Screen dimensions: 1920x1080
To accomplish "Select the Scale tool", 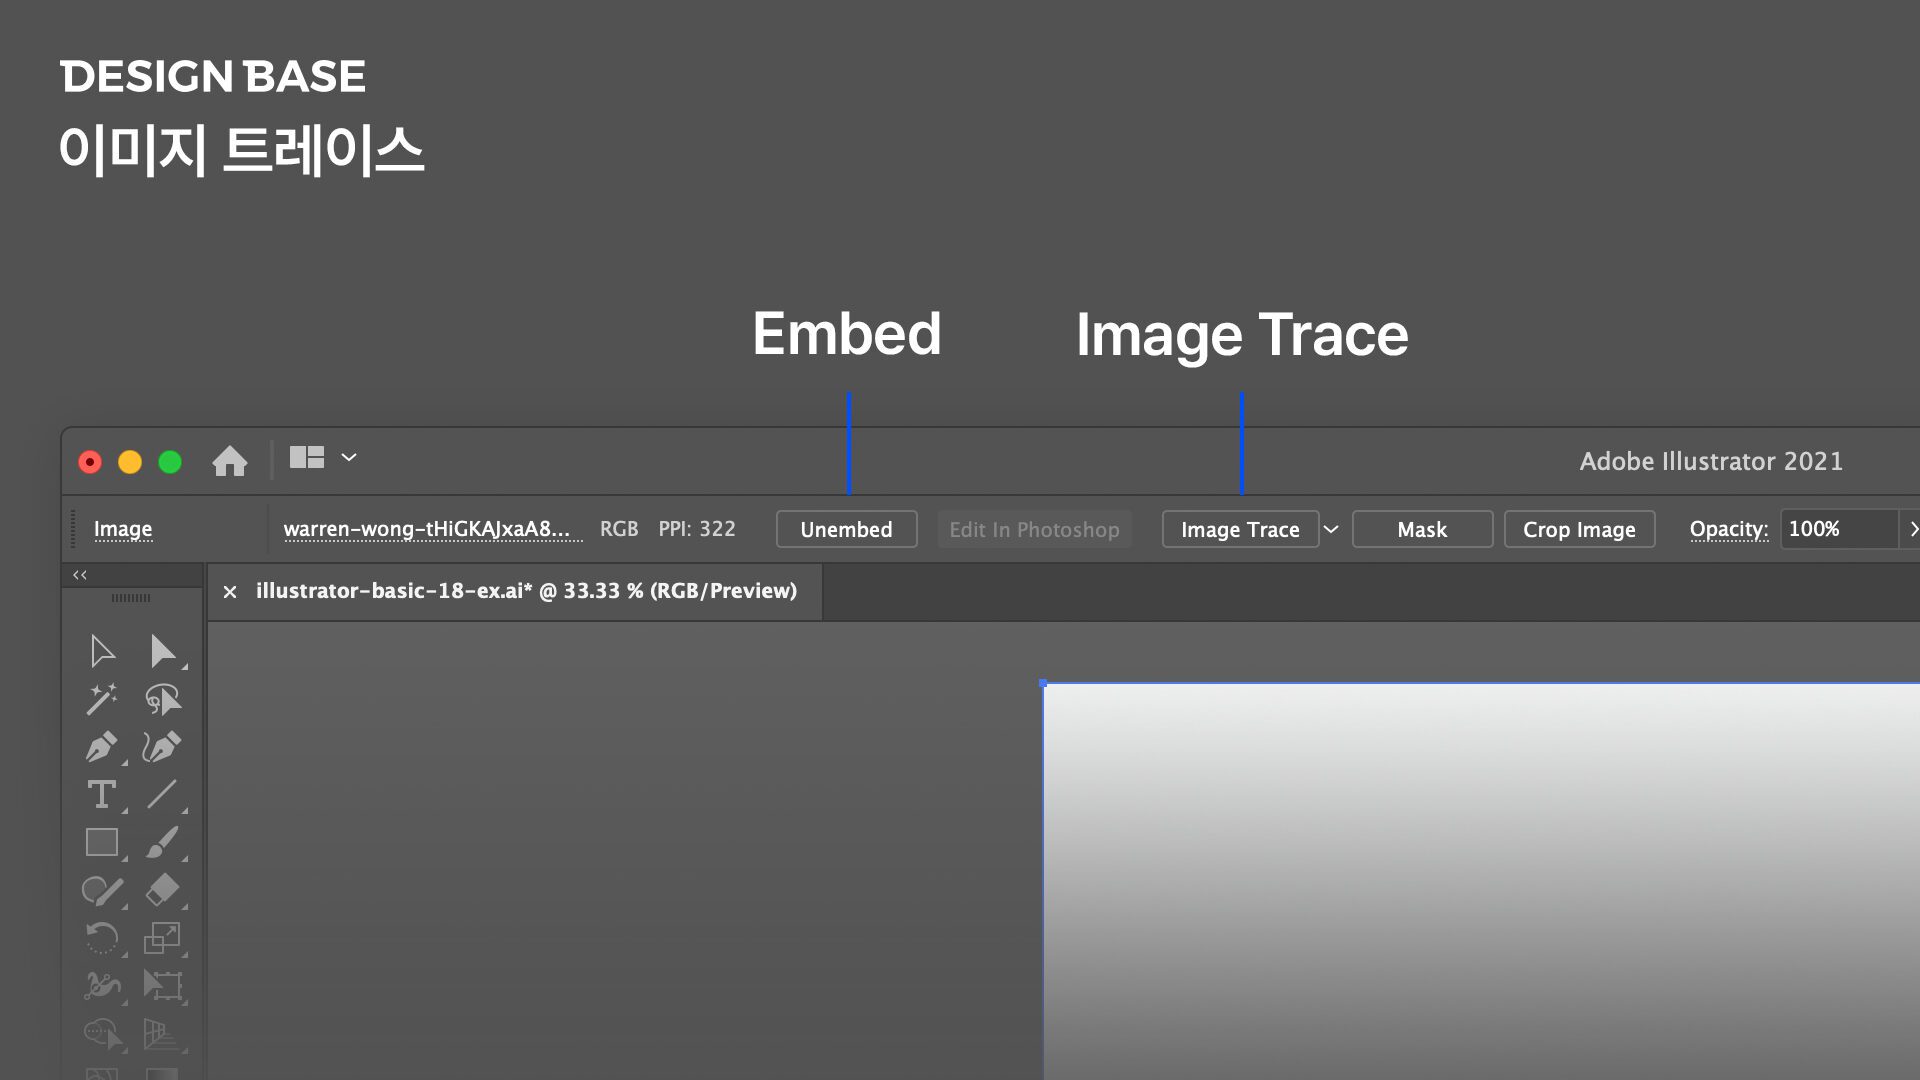I will pyautogui.click(x=162, y=938).
